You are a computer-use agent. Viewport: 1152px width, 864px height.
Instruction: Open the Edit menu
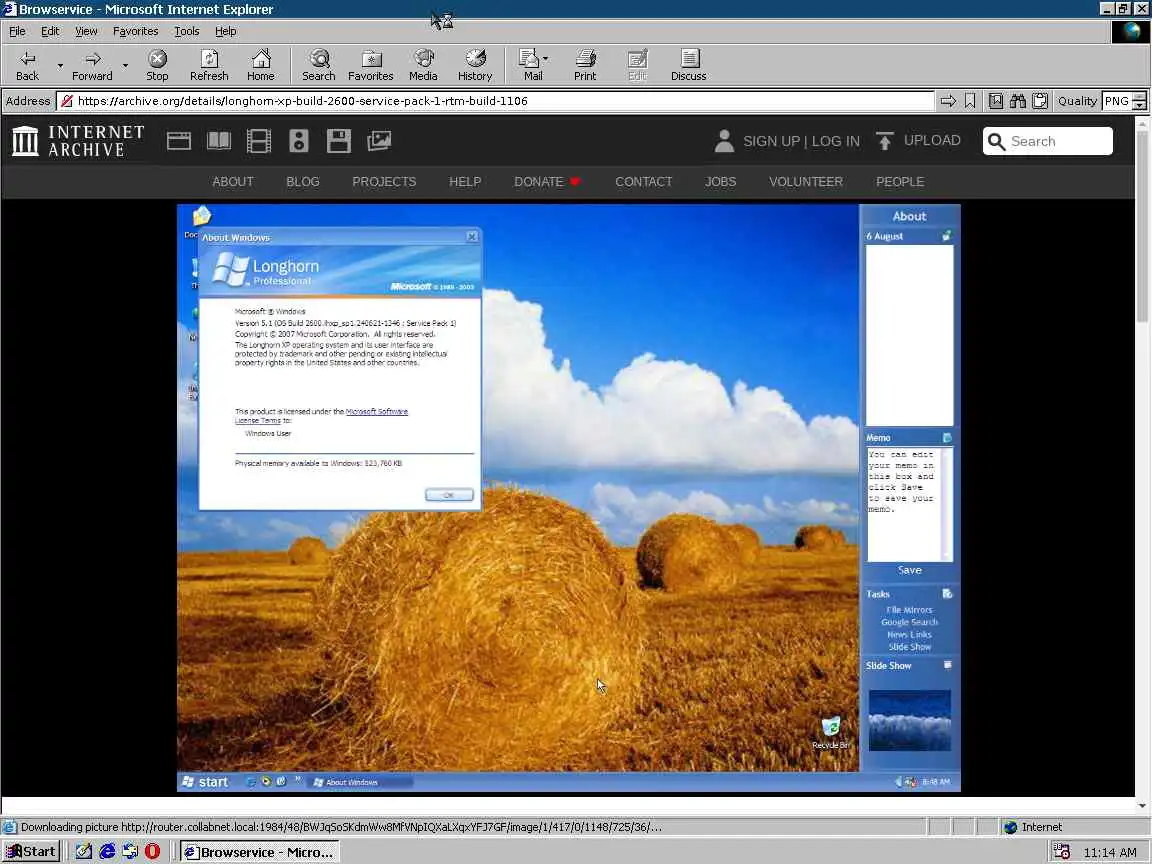[50, 32]
